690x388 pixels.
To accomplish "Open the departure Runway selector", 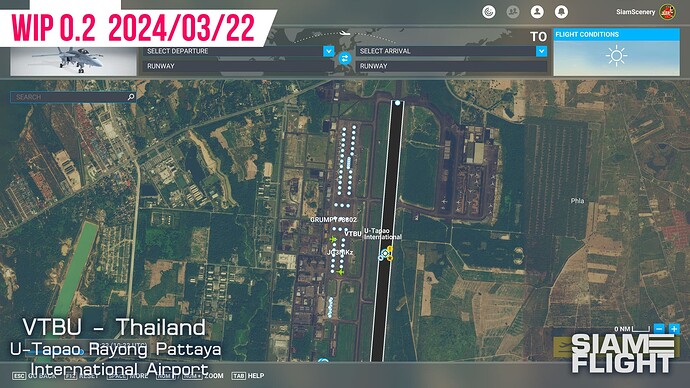I will pyautogui.click(x=238, y=66).
